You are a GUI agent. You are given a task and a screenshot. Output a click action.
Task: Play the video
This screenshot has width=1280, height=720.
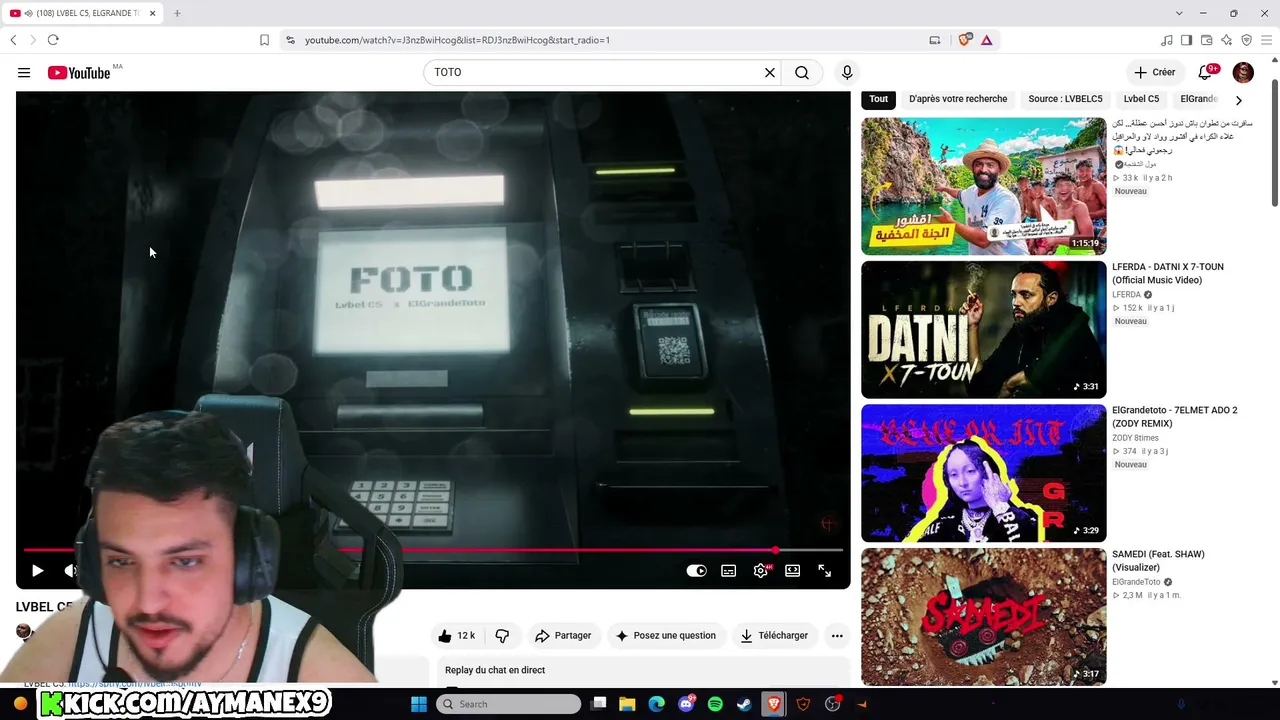[x=37, y=571]
